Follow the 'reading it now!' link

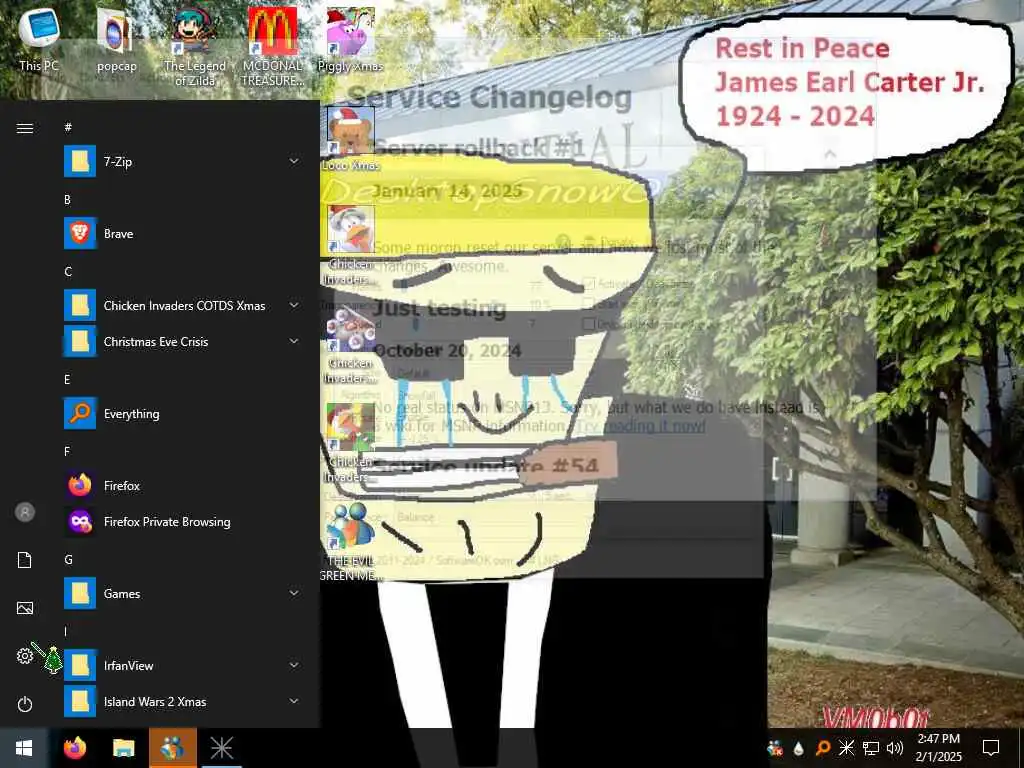654,426
